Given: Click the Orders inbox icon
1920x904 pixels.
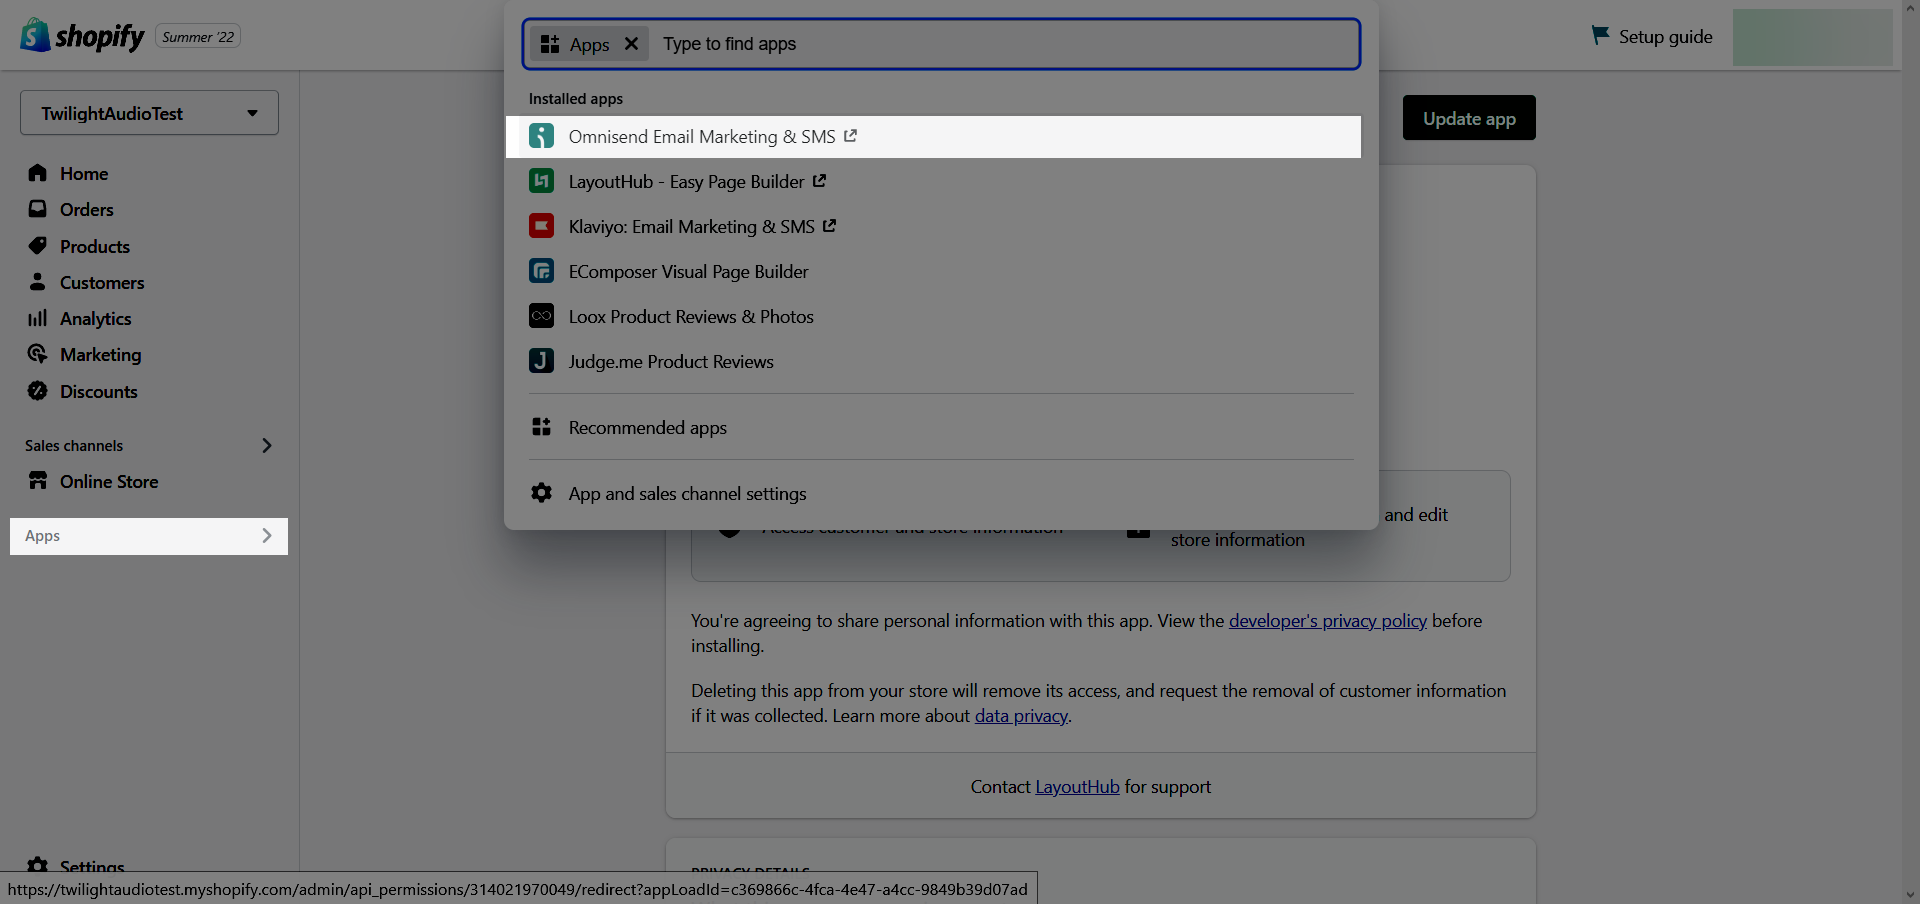Looking at the screenshot, I should (x=38, y=209).
